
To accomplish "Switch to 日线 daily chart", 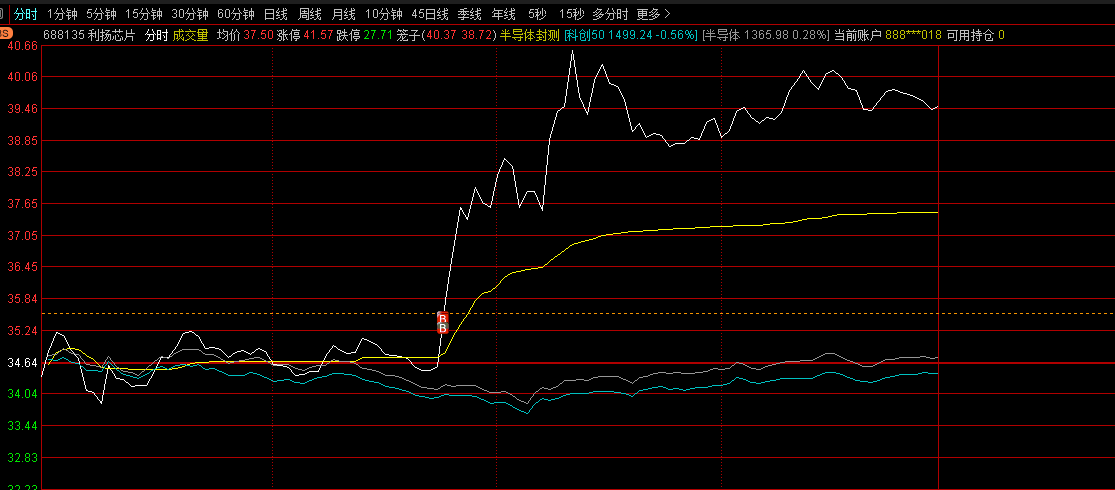I will point(276,14).
